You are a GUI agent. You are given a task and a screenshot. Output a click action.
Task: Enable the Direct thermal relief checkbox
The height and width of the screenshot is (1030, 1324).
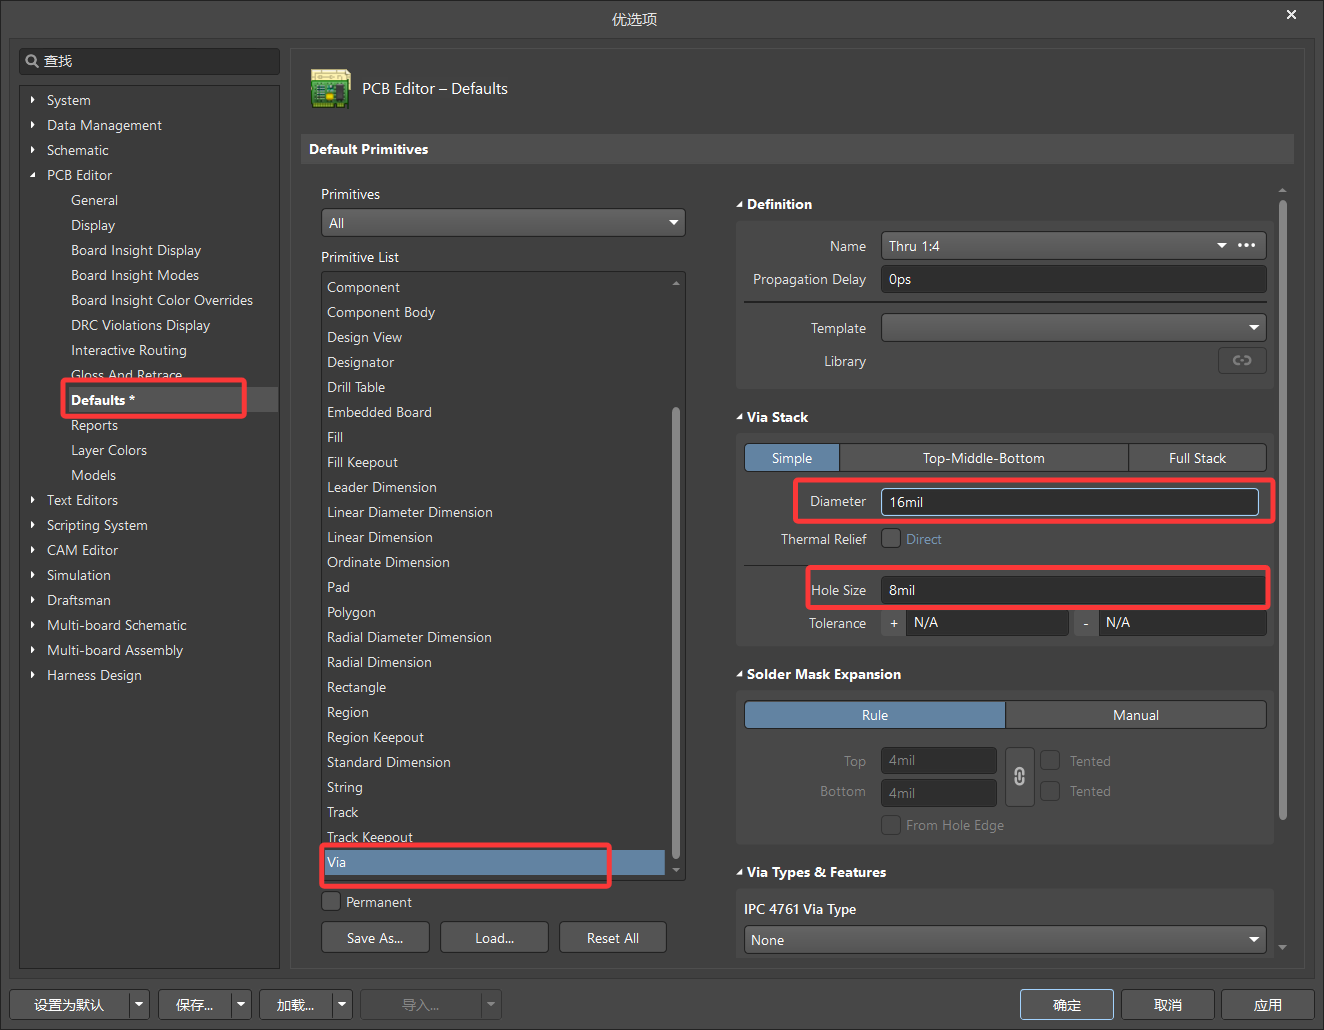coord(891,538)
